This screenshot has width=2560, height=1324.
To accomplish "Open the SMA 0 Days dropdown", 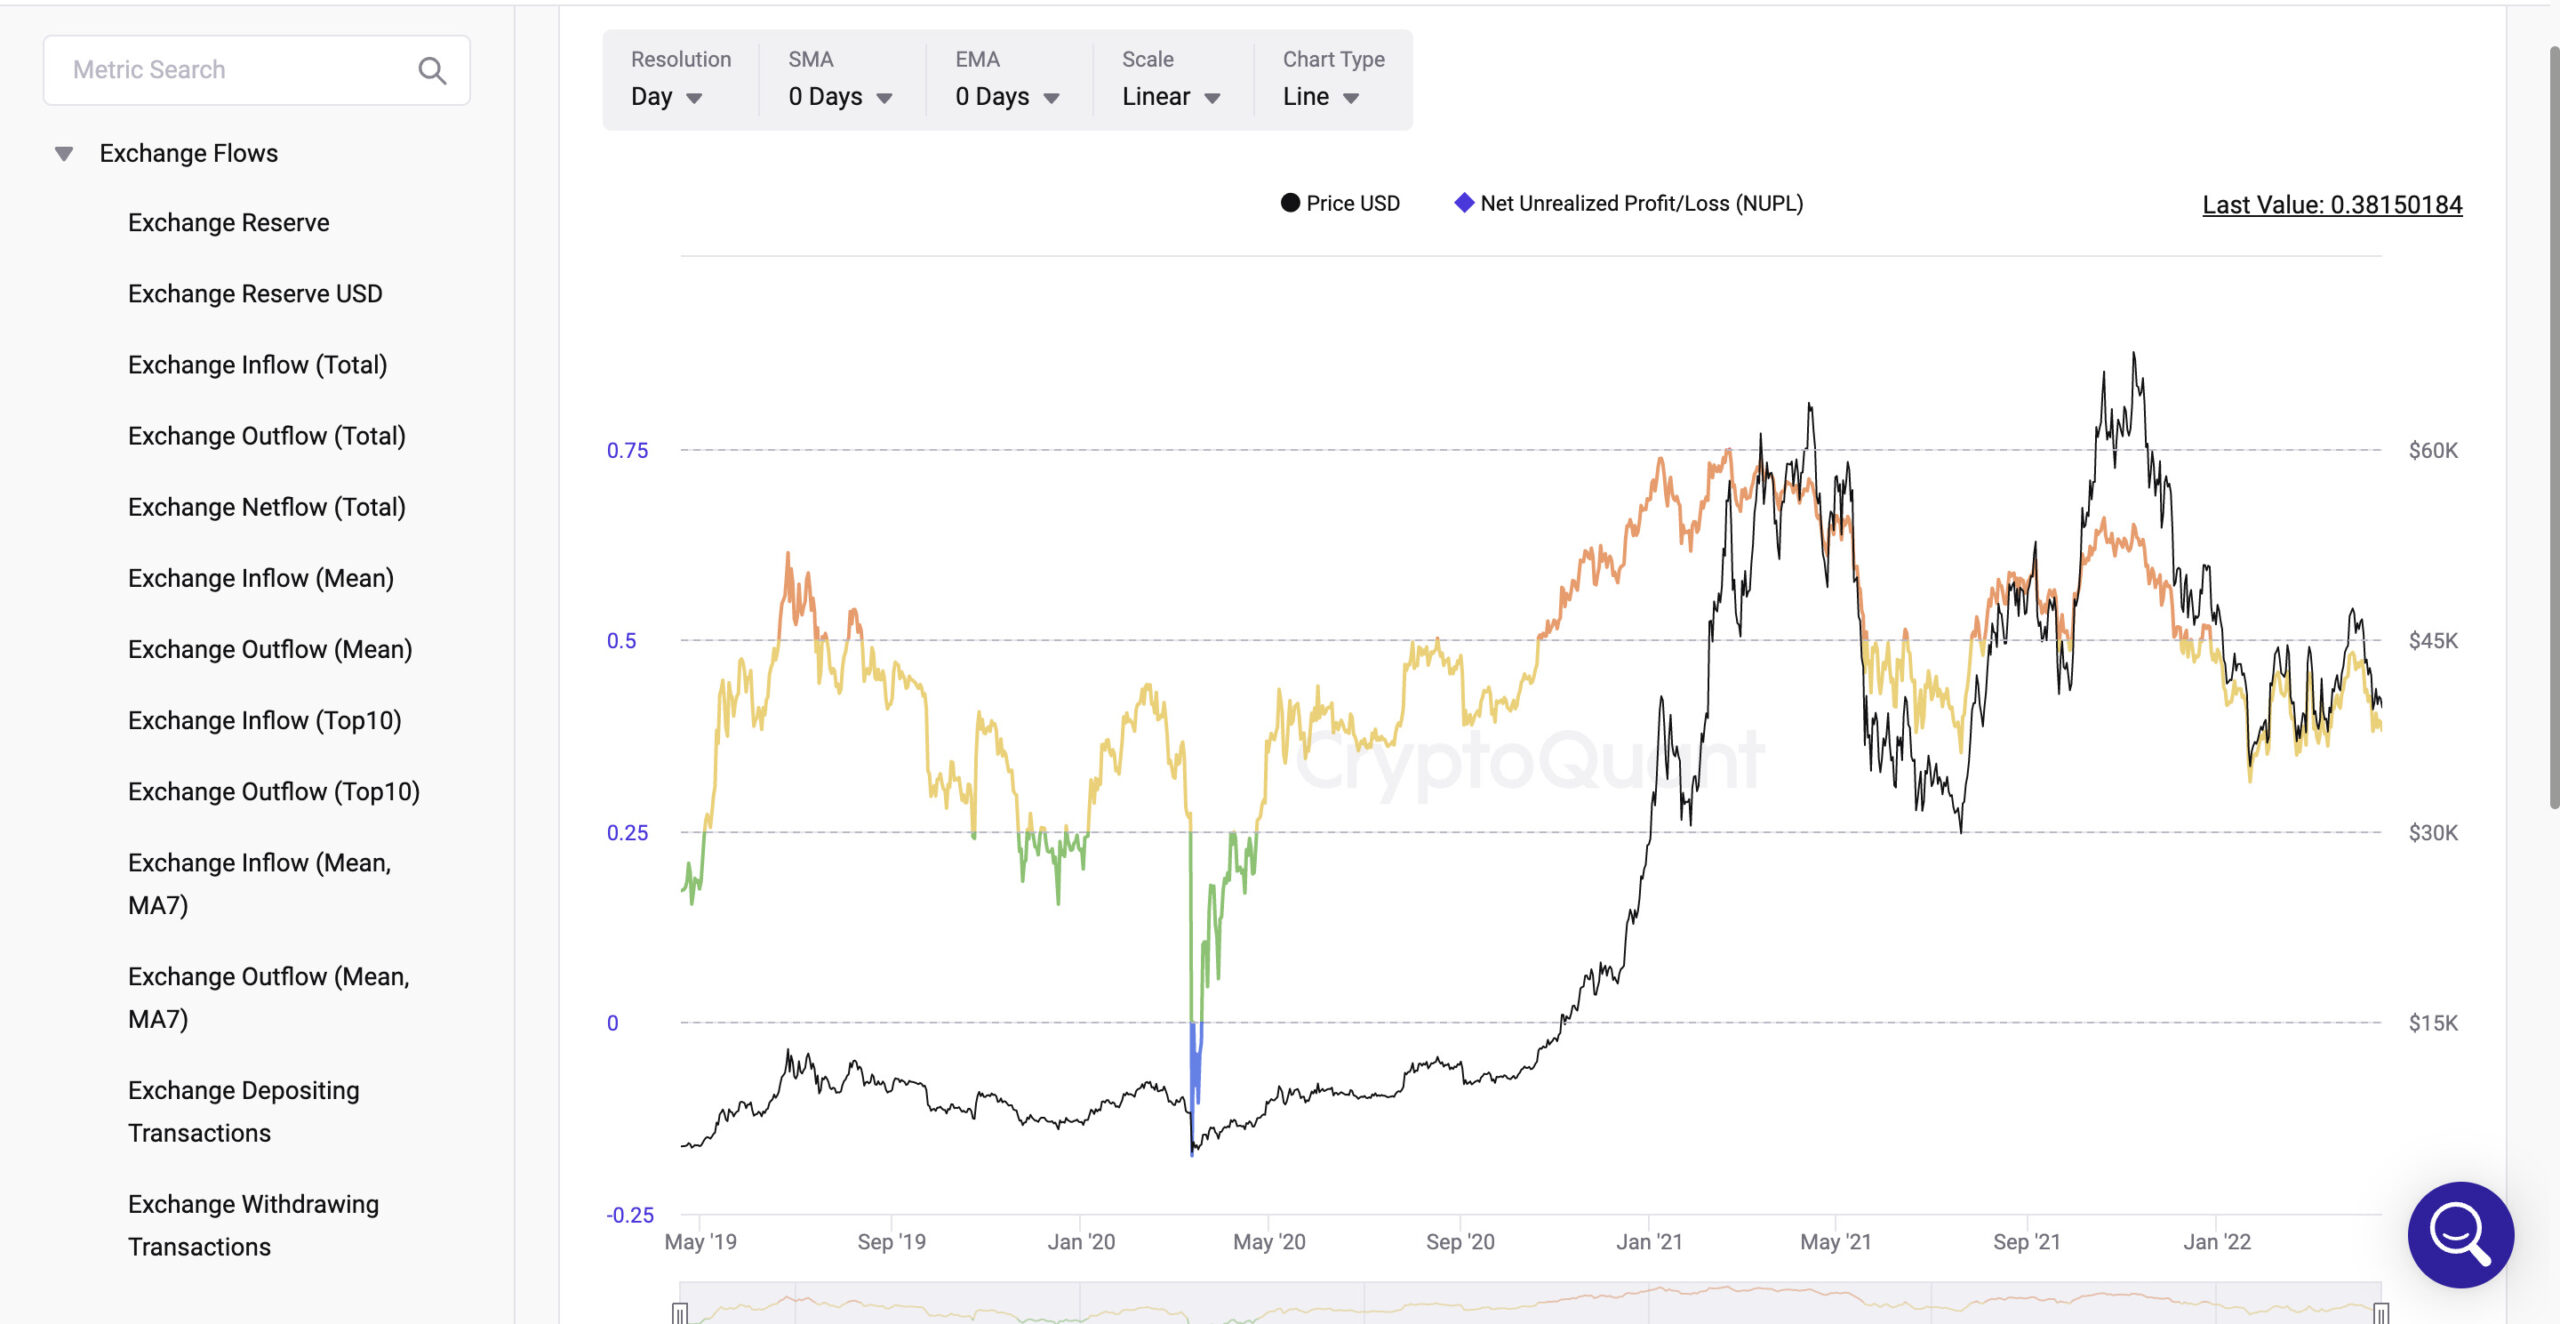I will 840,97.
